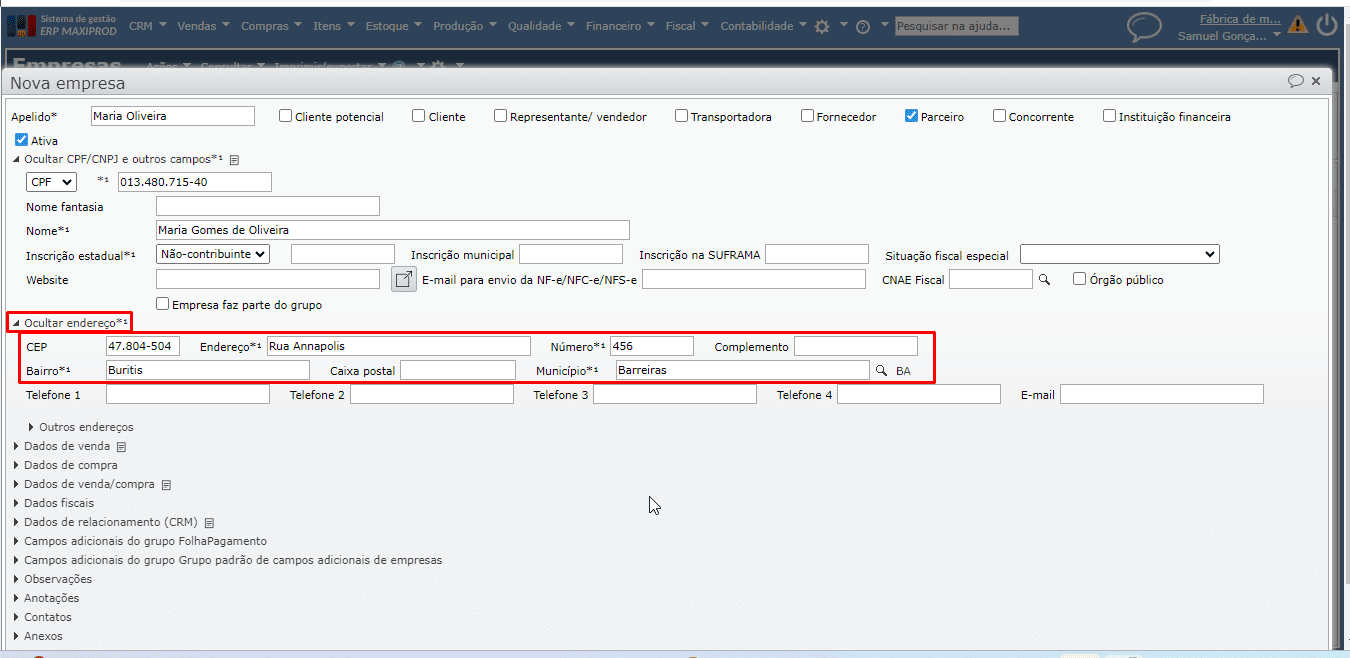This screenshot has height=658, width=1350.
Task: Click the power logout icon
Action: (x=1327, y=25)
